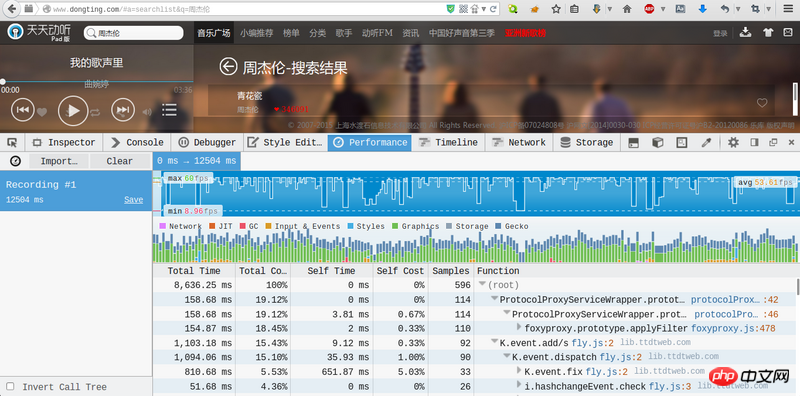Viewport: 800px width, 396px height.
Task: Bookmark this page with star icon
Action: pos(556,9)
